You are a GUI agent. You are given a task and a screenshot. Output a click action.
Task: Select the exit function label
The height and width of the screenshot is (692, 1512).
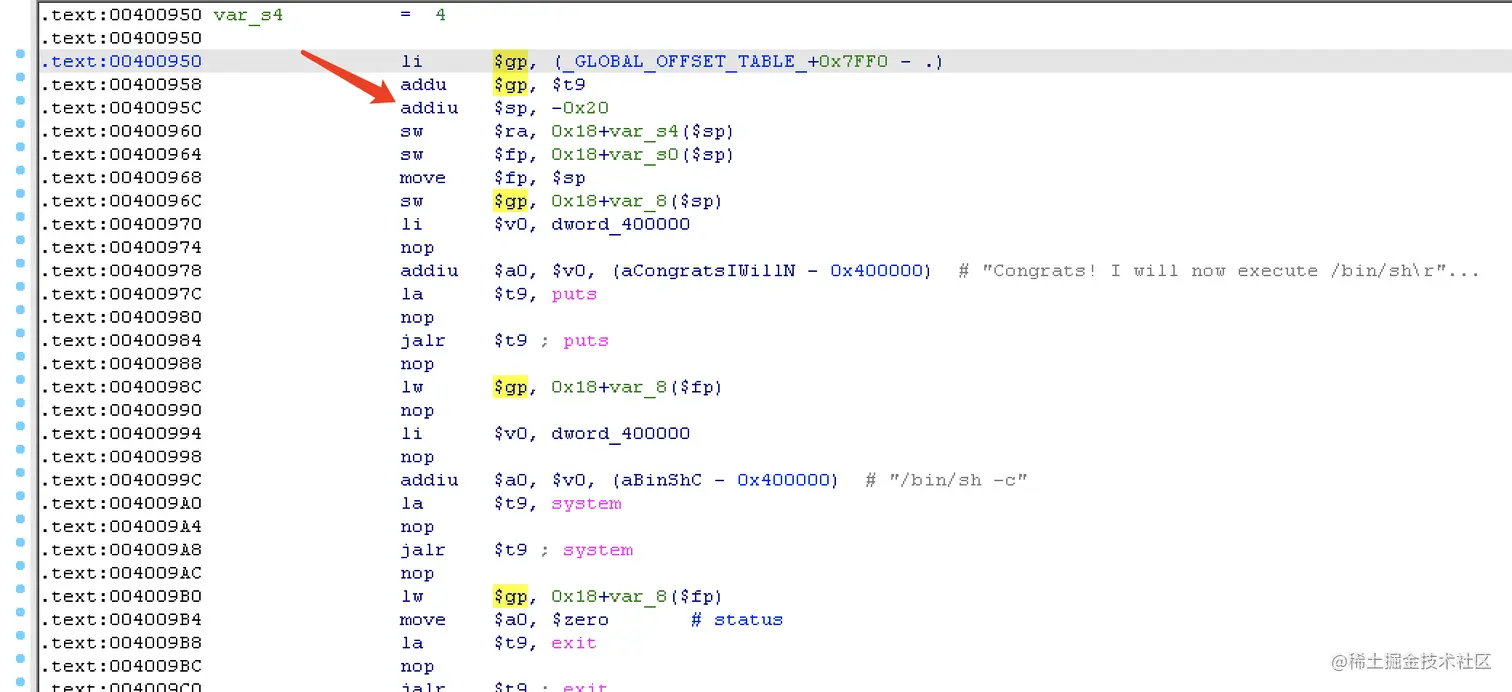click(x=573, y=643)
